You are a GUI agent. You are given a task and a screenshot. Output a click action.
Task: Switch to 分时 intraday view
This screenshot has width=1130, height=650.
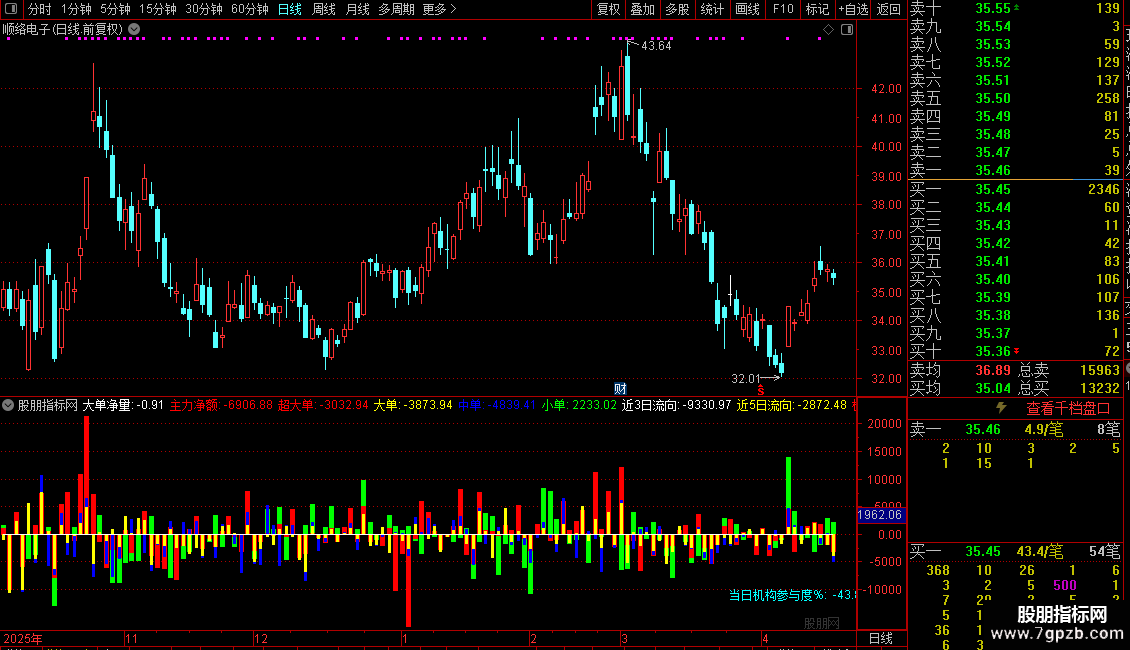[40, 9]
